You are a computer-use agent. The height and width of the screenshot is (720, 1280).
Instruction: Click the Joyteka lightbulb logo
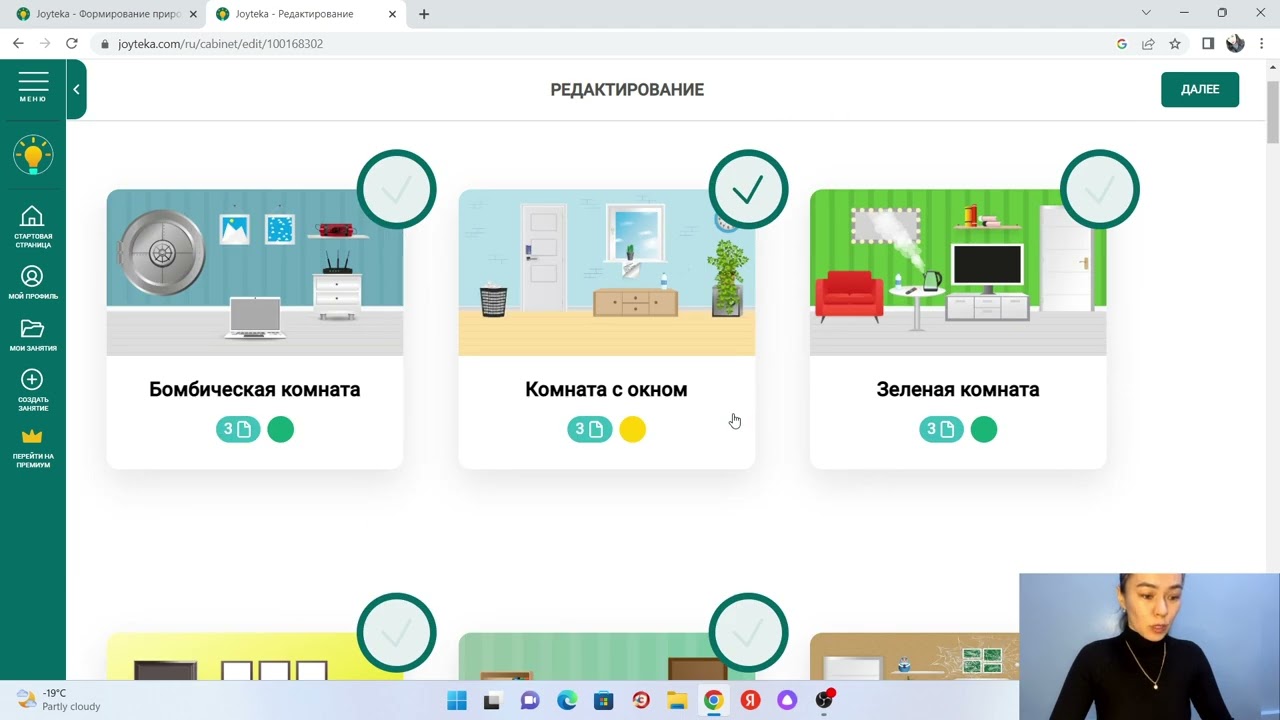pos(33,155)
